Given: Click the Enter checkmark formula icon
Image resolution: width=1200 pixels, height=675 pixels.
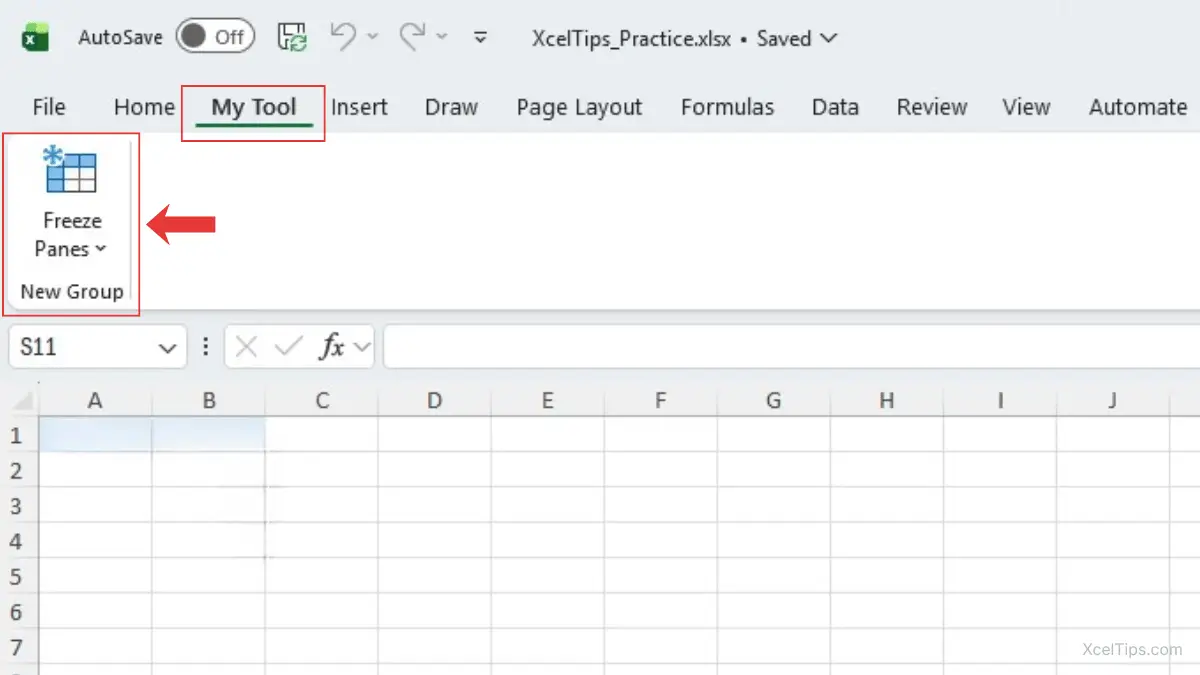Looking at the screenshot, I should 288,347.
